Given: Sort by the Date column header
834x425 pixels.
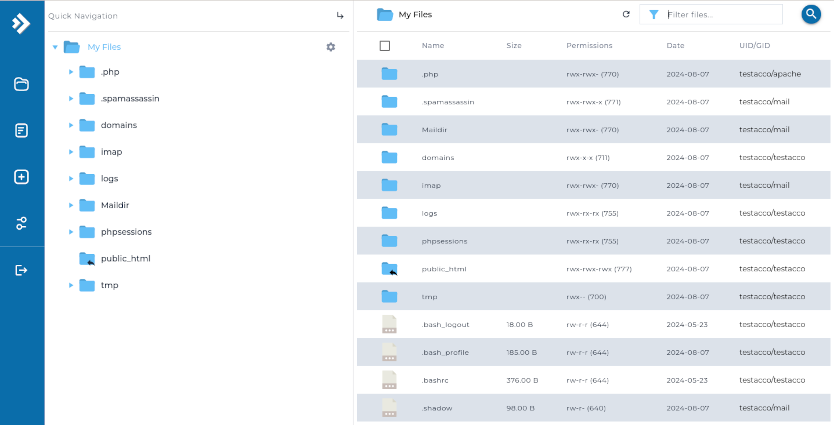Looking at the screenshot, I should click(675, 46).
